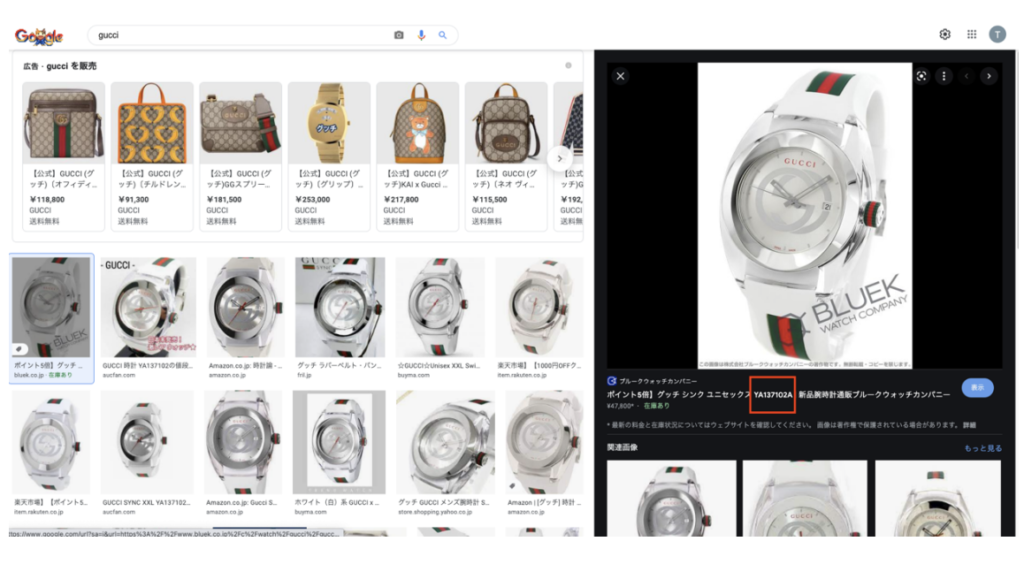This screenshot has width=1024, height=564.
Task: Open the account avatar "T"
Action: tap(997, 34)
